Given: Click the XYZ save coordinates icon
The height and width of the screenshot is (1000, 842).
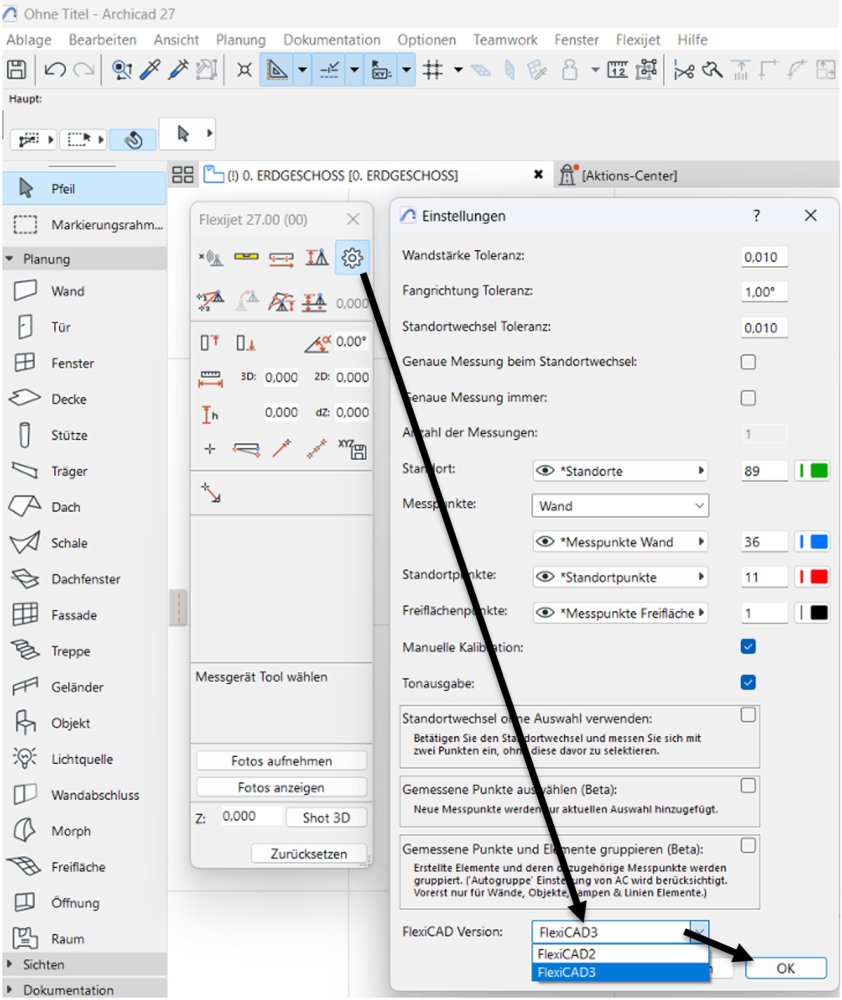Looking at the screenshot, I should pos(352,449).
